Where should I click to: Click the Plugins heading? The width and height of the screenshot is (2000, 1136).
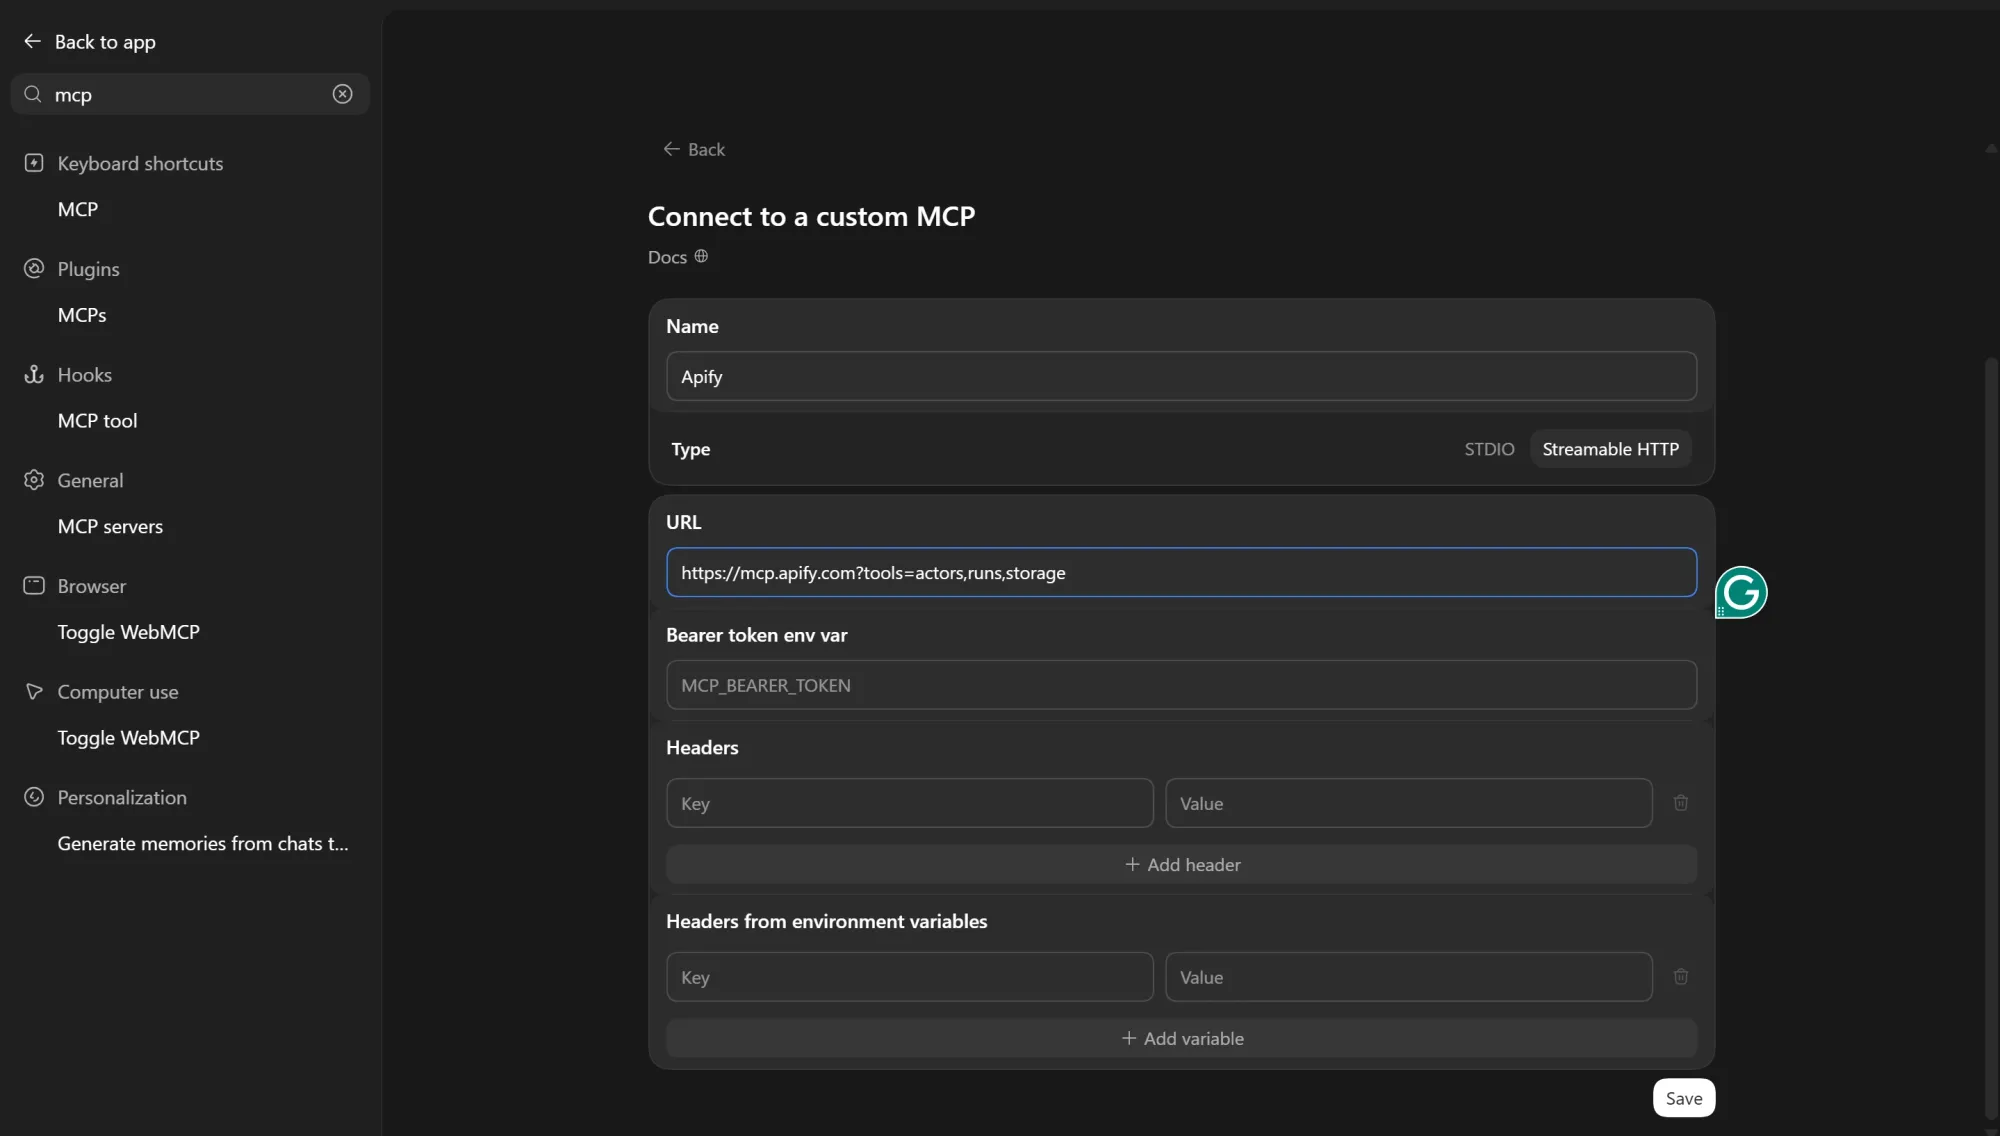88,269
